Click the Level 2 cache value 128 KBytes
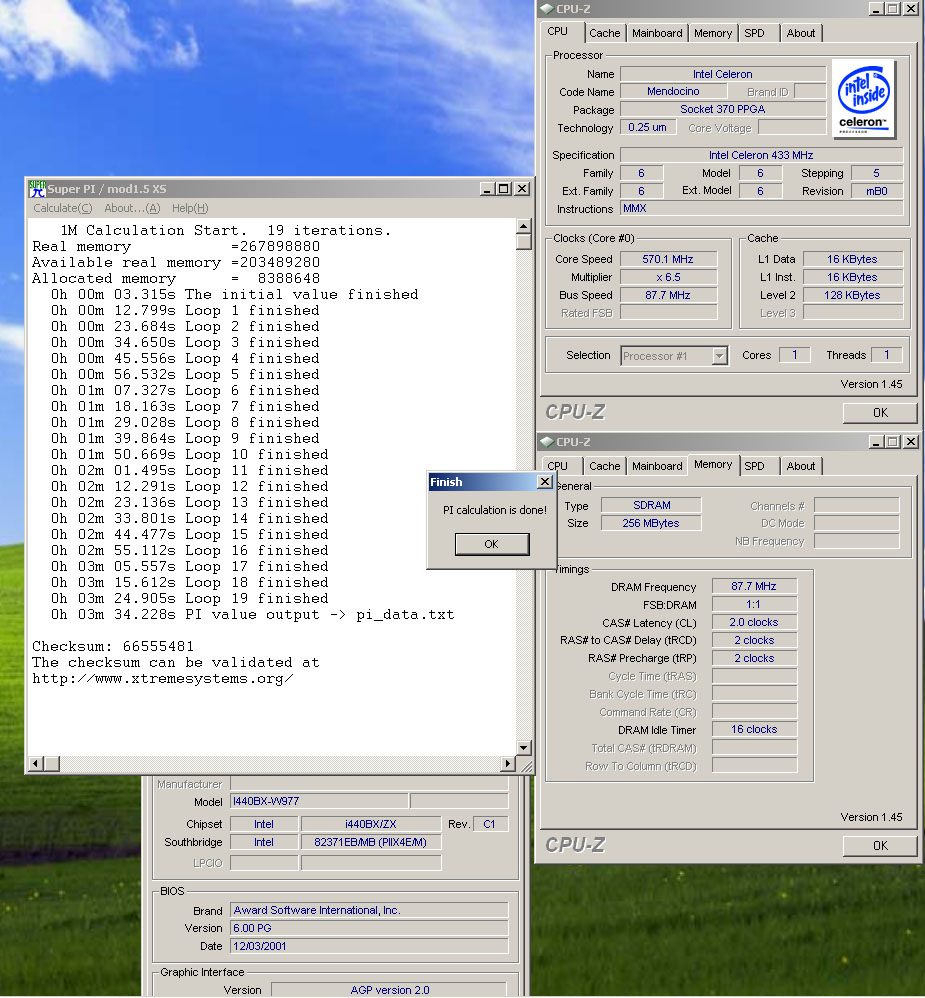The width and height of the screenshot is (925, 998). (x=852, y=295)
